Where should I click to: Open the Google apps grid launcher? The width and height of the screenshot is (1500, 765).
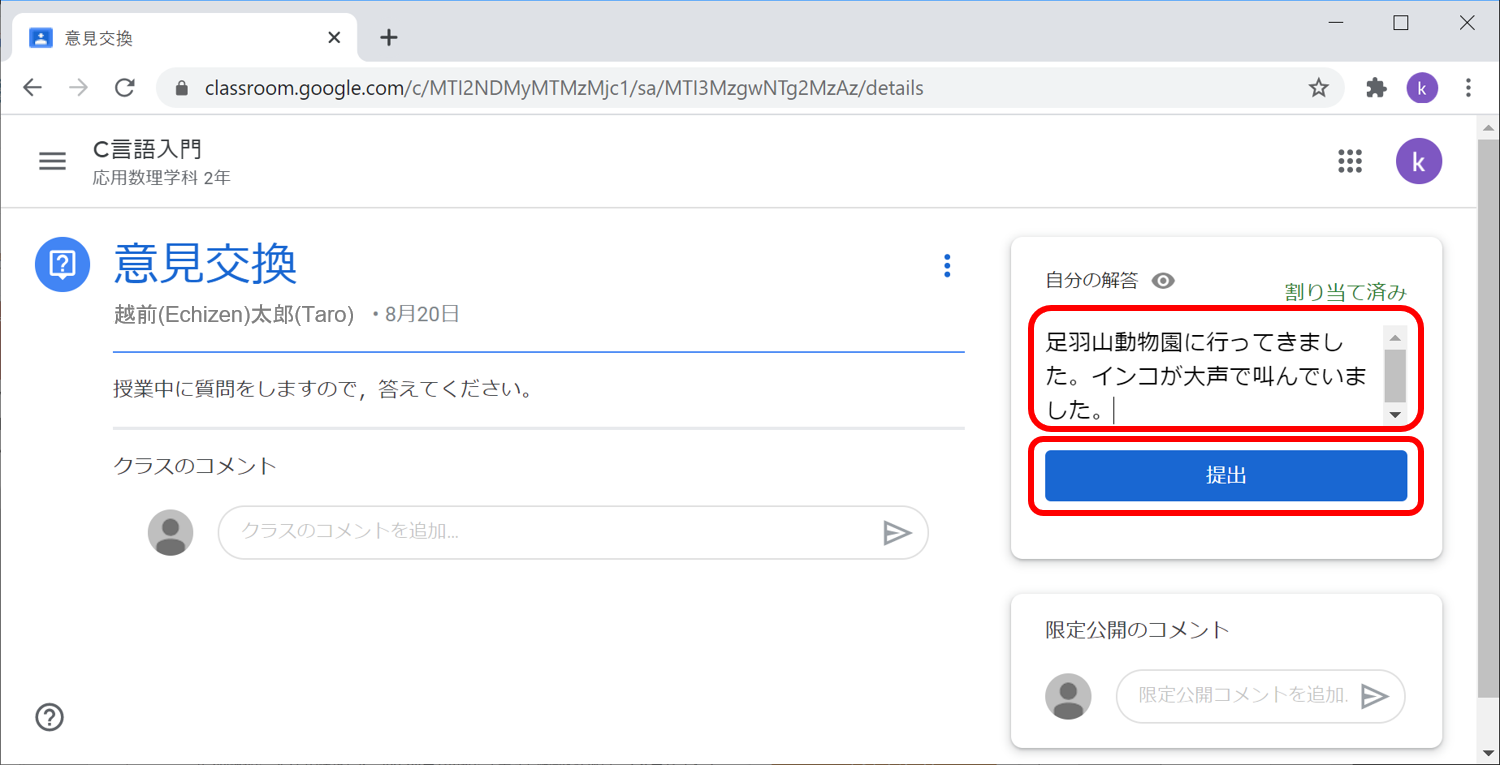(x=1350, y=161)
